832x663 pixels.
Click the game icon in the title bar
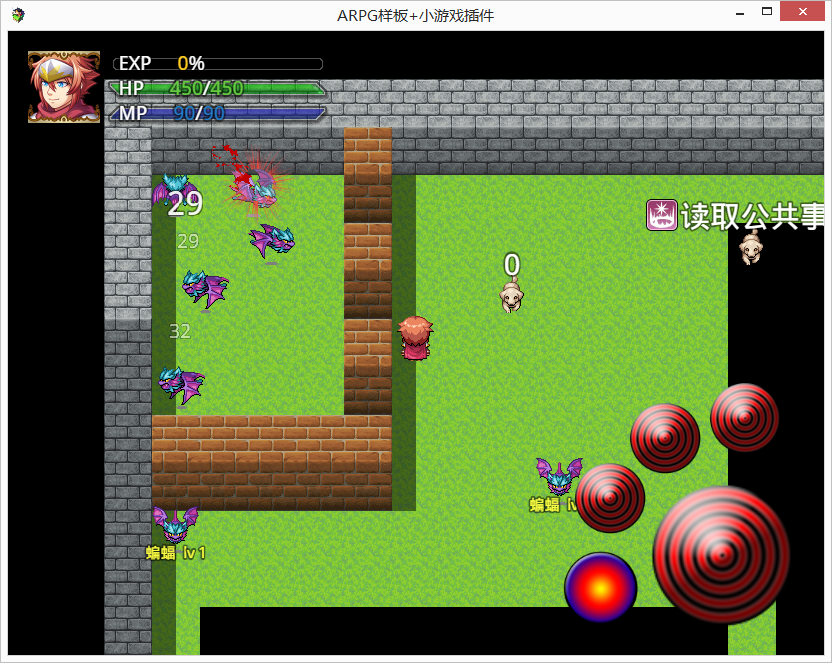click(x=19, y=15)
